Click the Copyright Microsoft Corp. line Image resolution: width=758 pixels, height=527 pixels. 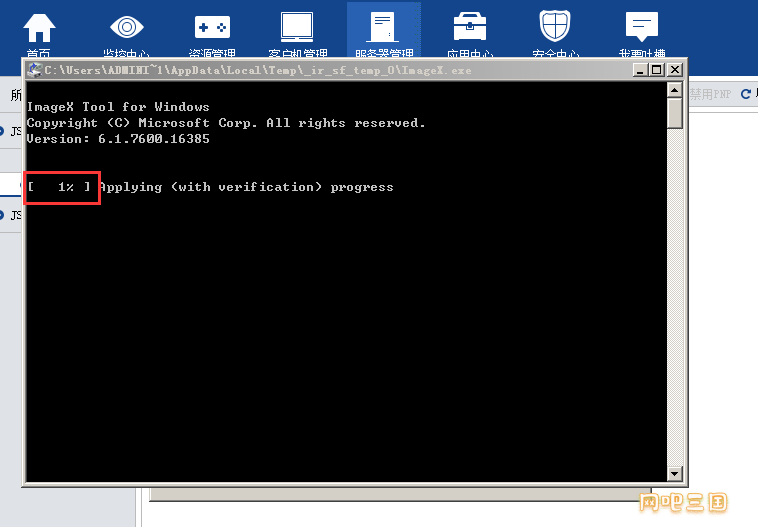coord(226,123)
